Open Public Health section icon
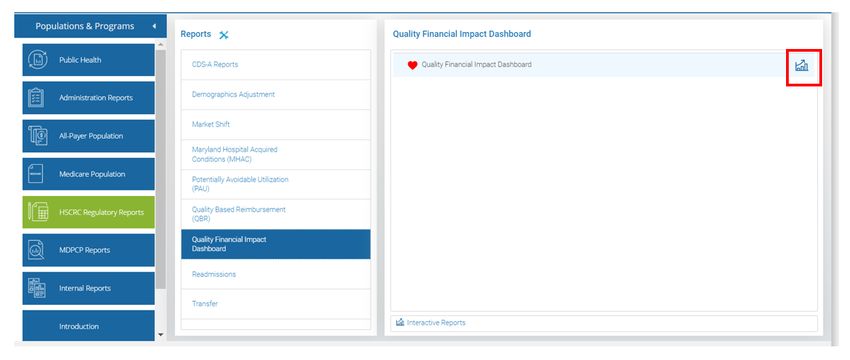This screenshot has height=360, width=850. 38,60
